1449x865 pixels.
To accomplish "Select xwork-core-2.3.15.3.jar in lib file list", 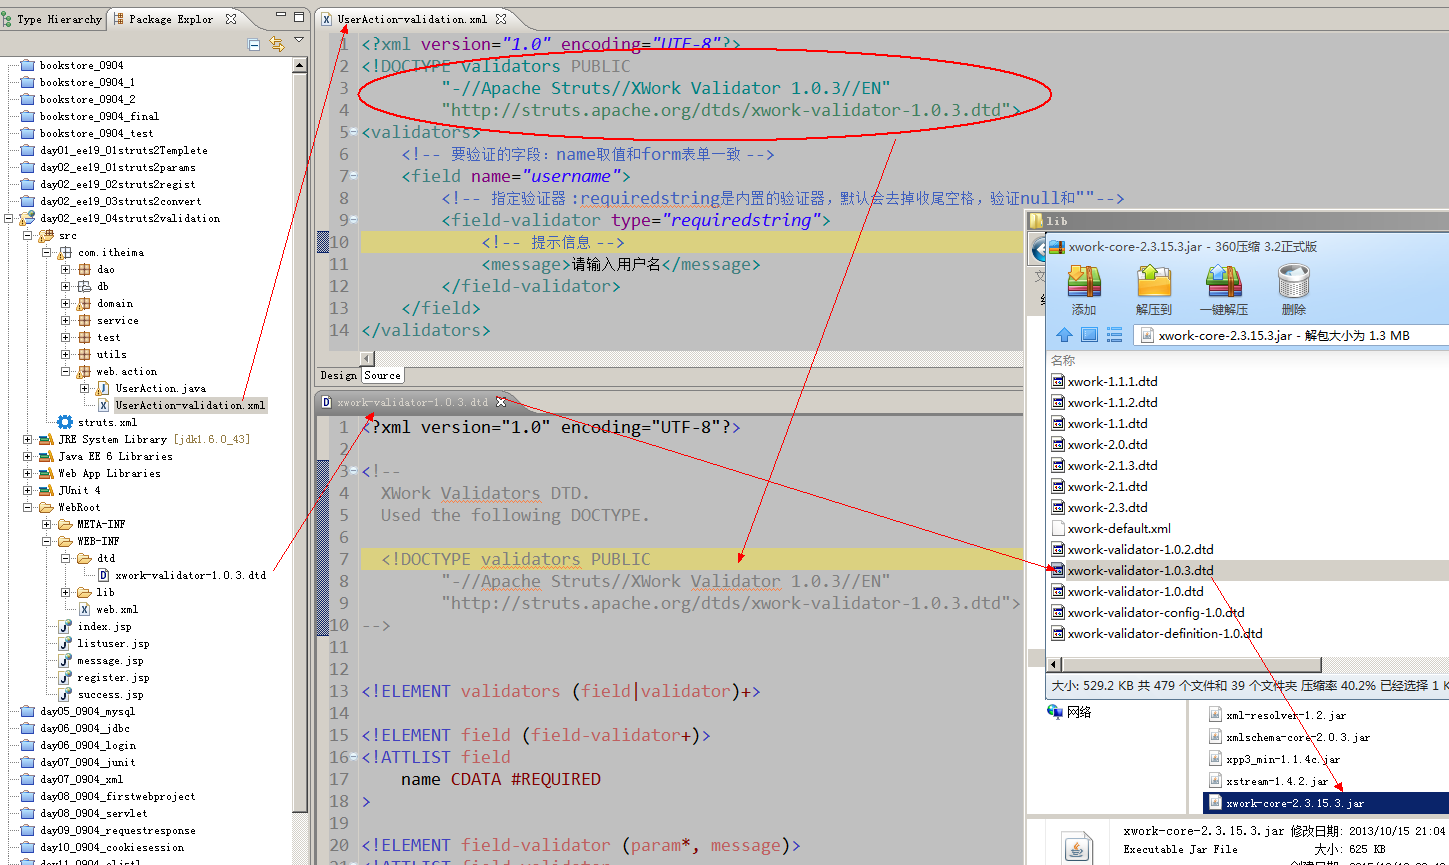I will 1294,803.
